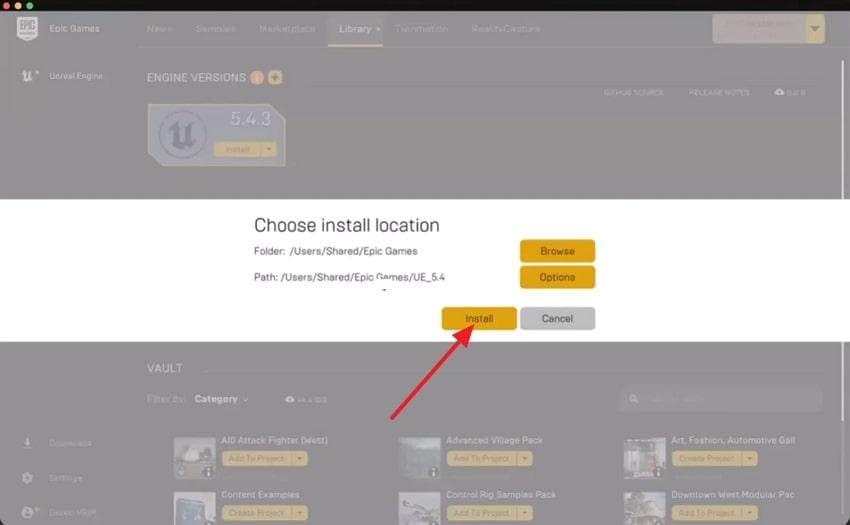Screen dimensions: 850x525
Task: Open the GitHub Source link
Action: [634, 92]
